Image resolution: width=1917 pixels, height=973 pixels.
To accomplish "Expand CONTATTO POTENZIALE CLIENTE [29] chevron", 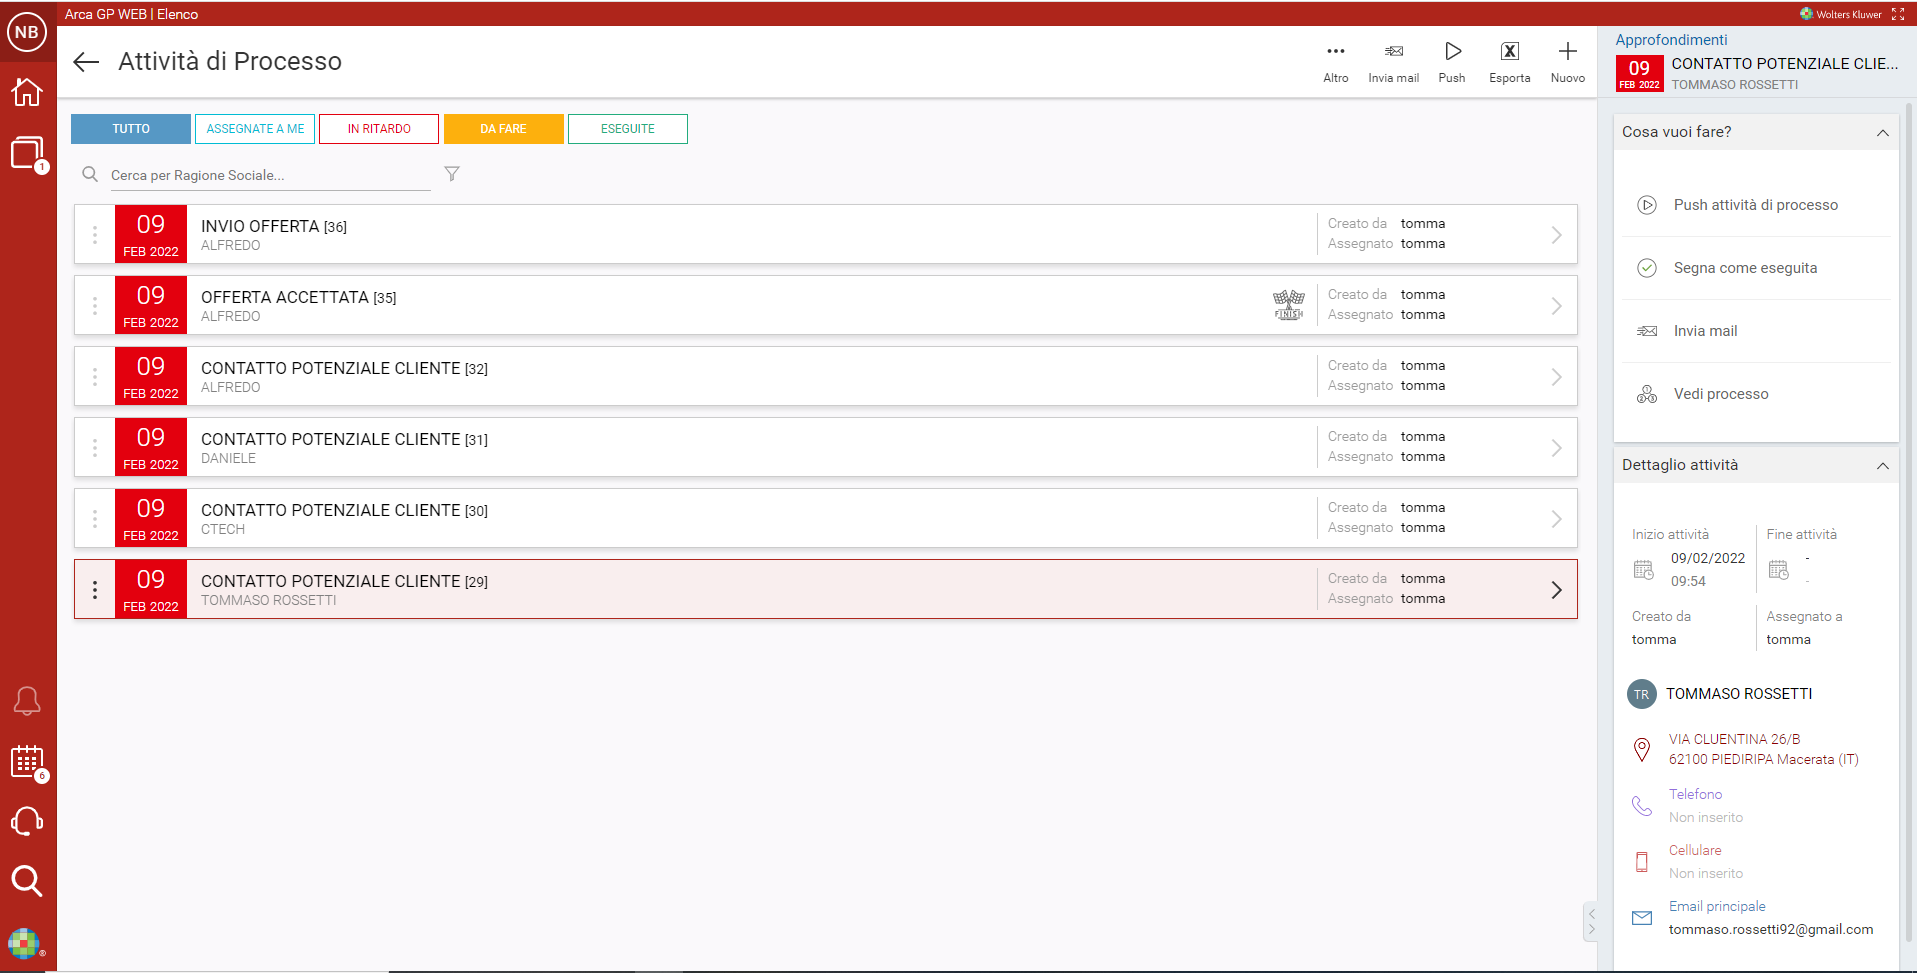I will click(1557, 590).
